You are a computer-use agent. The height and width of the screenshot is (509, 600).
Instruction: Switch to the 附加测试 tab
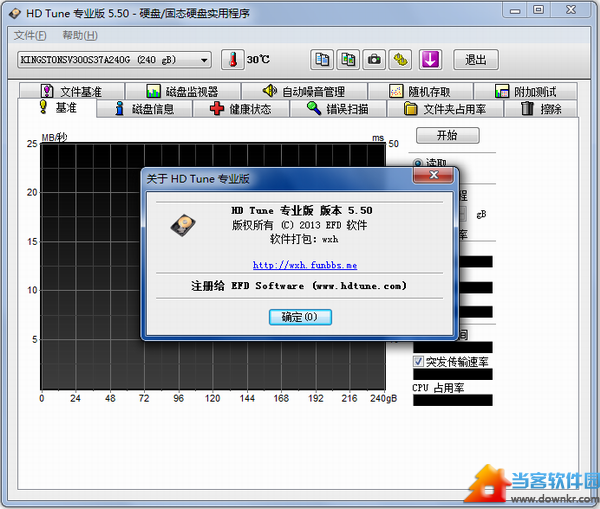(525, 91)
